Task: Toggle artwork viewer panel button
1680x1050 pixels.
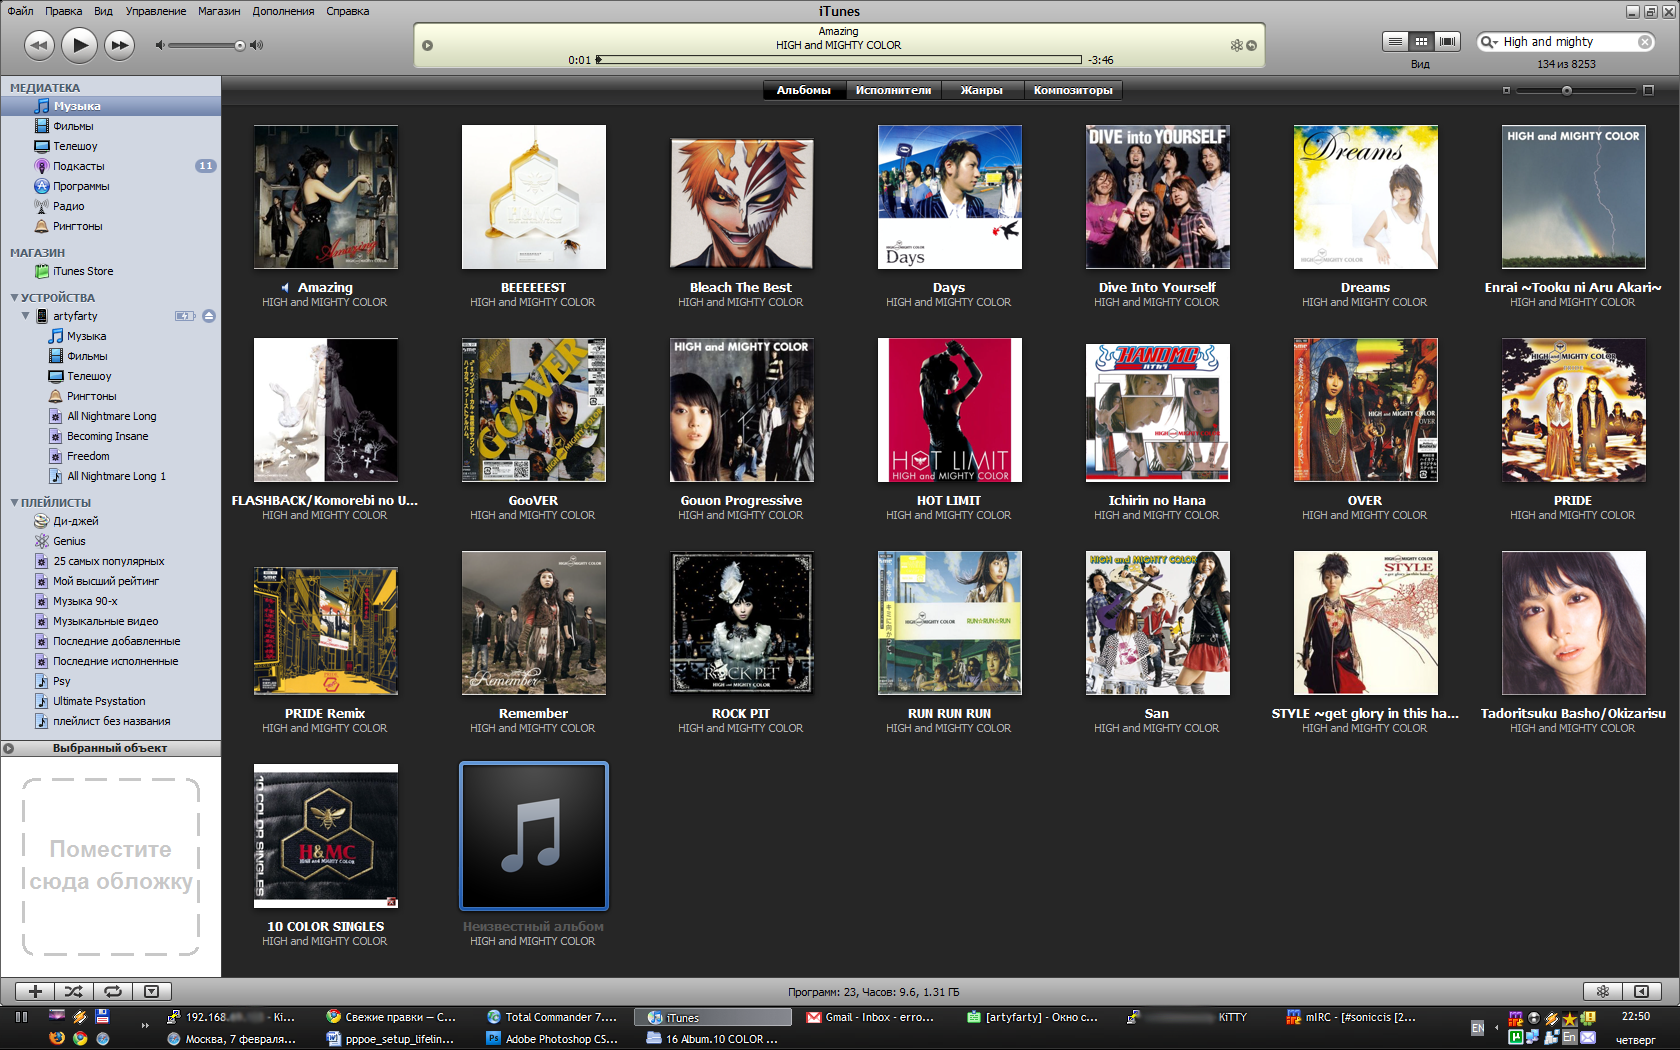Action: (152, 991)
